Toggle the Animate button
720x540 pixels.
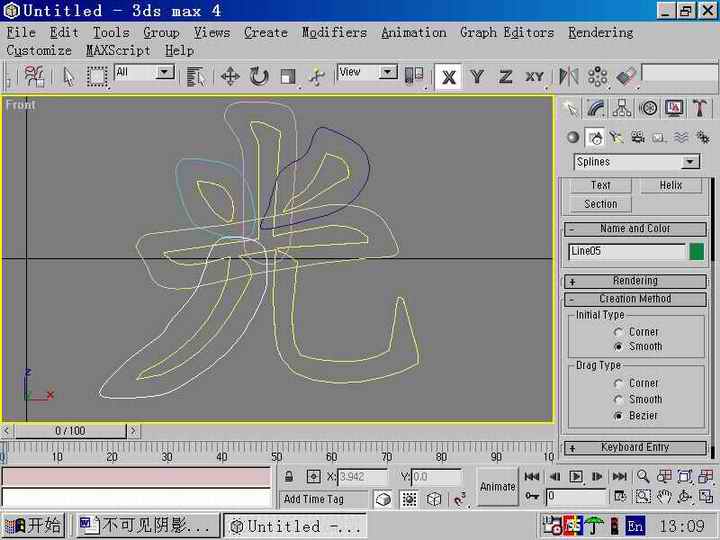(497, 487)
